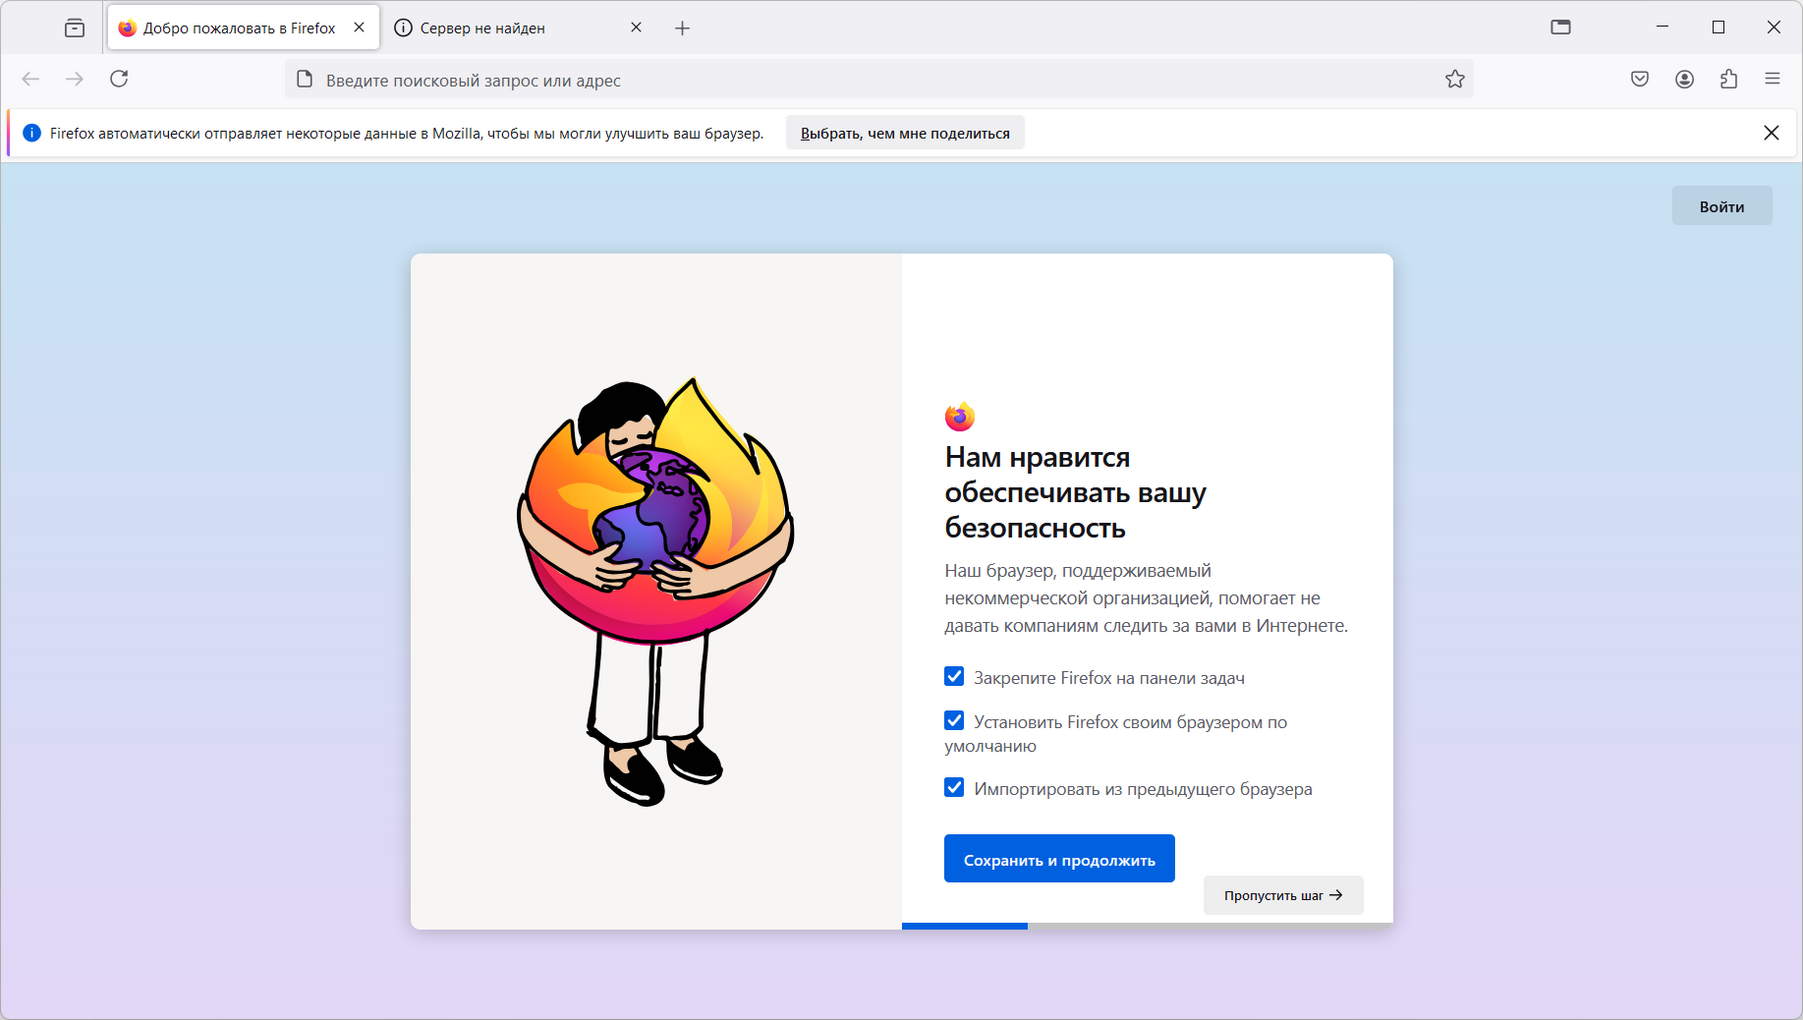Open the Pocket save icon
Screen dimensions: 1803x1020
[x=1640, y=79]
